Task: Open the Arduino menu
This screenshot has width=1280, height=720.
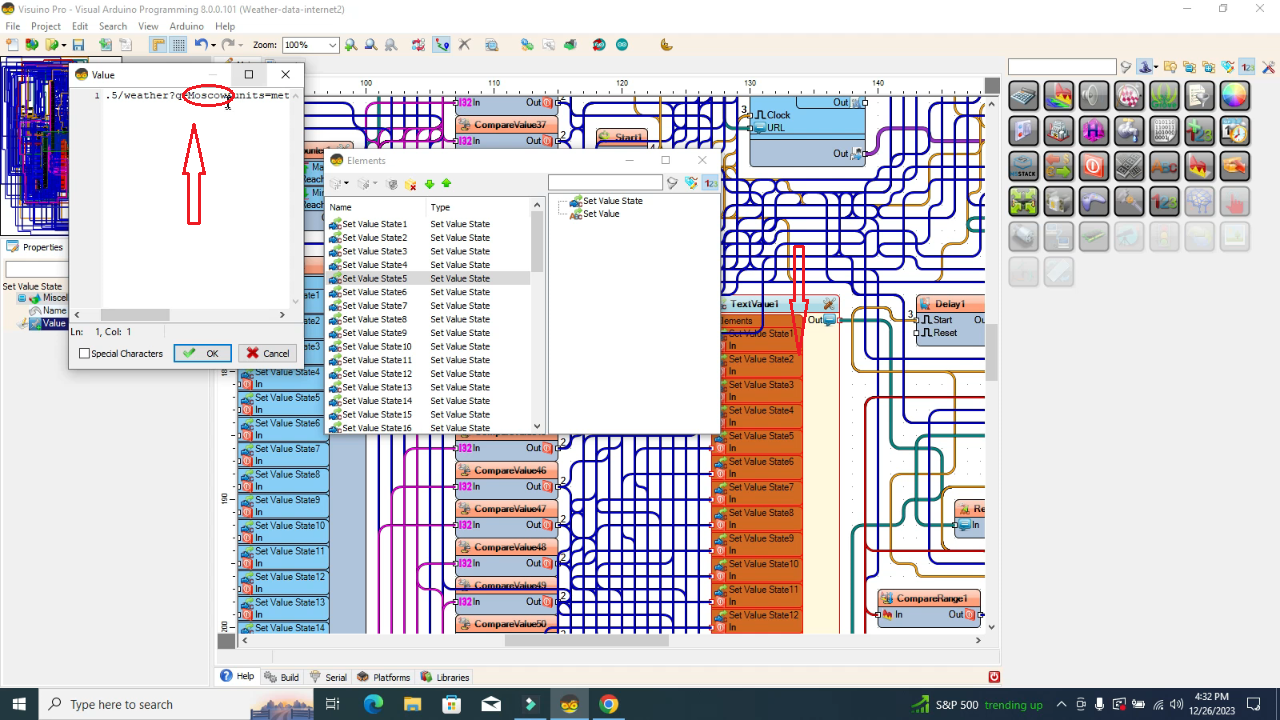Action: (x=187, y=26)
